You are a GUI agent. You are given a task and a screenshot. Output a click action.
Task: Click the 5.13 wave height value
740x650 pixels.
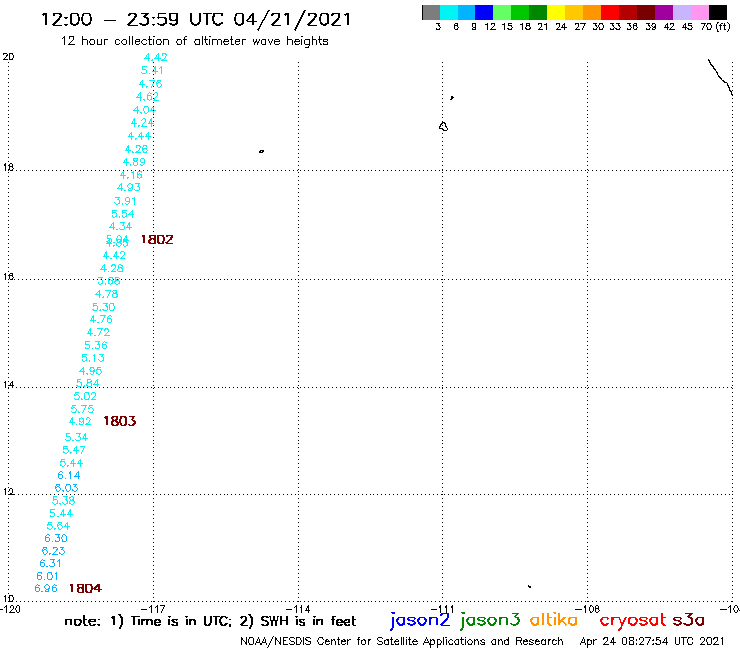tap(93, 358)
